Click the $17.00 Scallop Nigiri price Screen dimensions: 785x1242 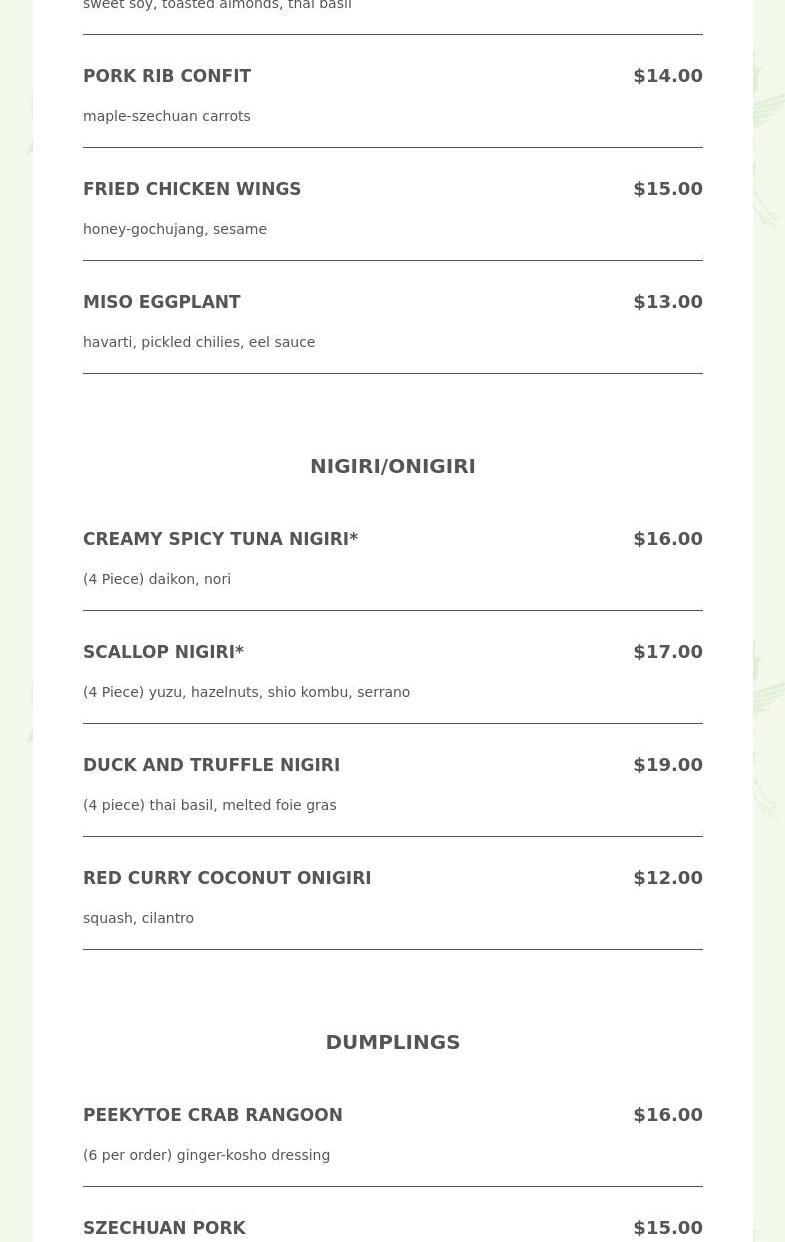[x=667, y=652]
